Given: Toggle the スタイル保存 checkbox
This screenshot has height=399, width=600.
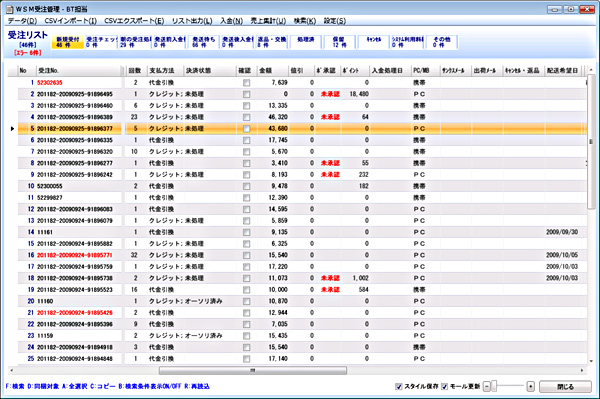Looking at the screenshot, I should (x=398, y=387).
